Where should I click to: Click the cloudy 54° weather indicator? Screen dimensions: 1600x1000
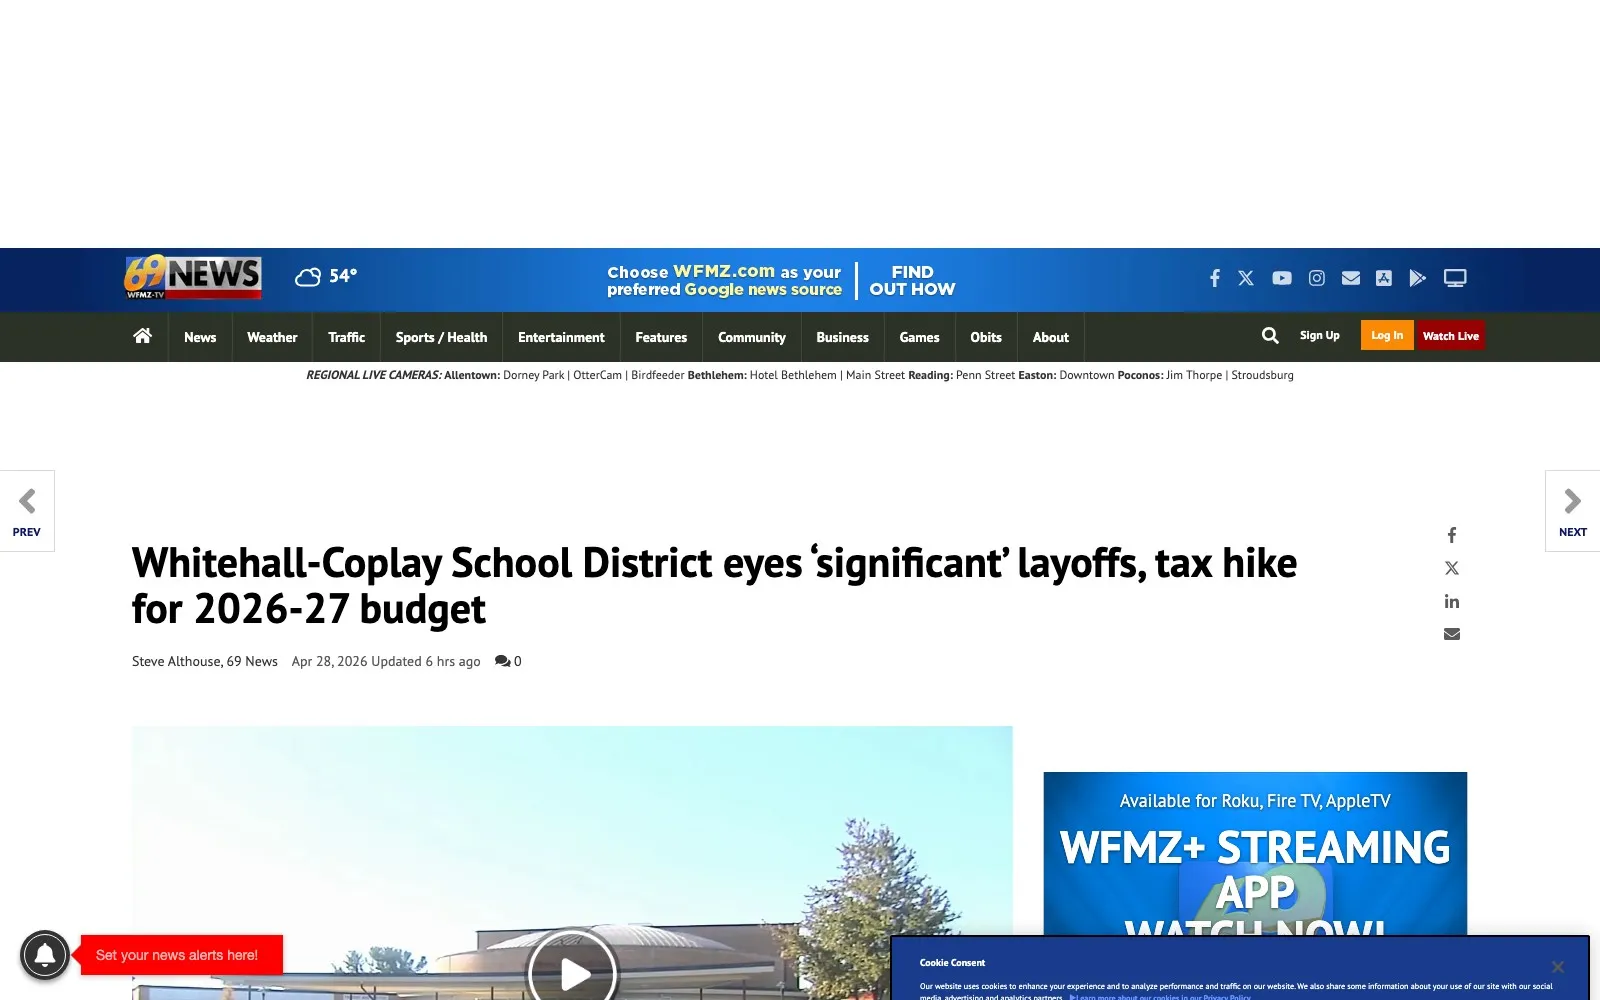(x=326, y=276)
